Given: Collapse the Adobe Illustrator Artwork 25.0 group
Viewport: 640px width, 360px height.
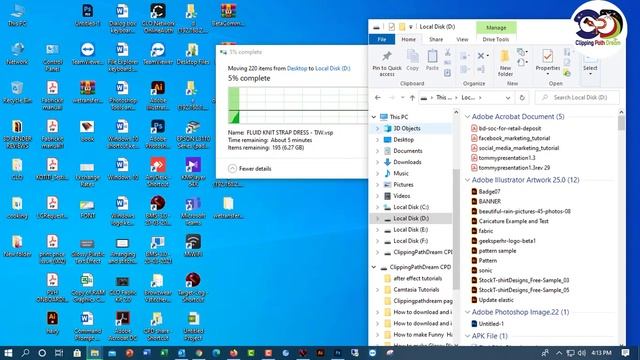Looking at the screenshot, I should pyautogui.click(x=467, y=180).
